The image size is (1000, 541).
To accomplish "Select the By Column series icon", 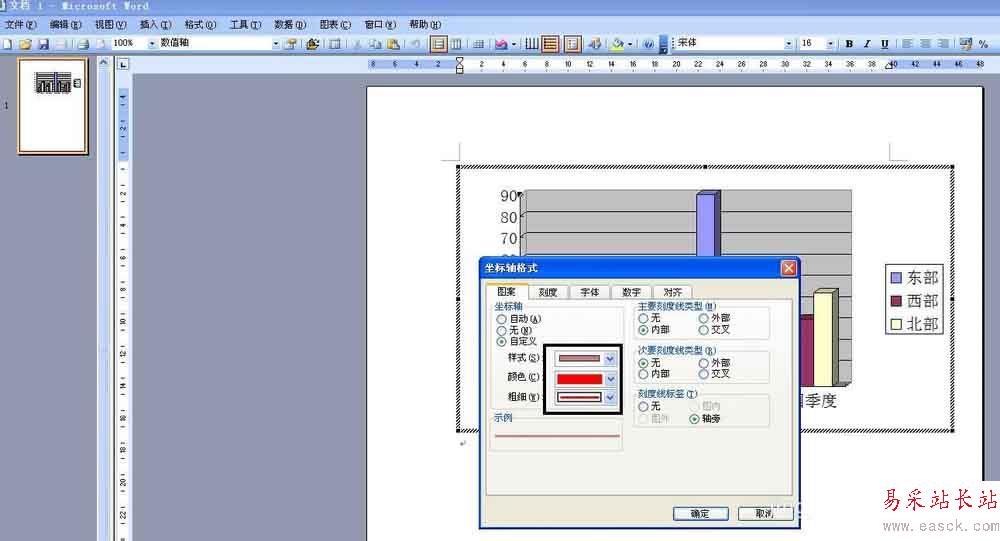I will (457, 44).
